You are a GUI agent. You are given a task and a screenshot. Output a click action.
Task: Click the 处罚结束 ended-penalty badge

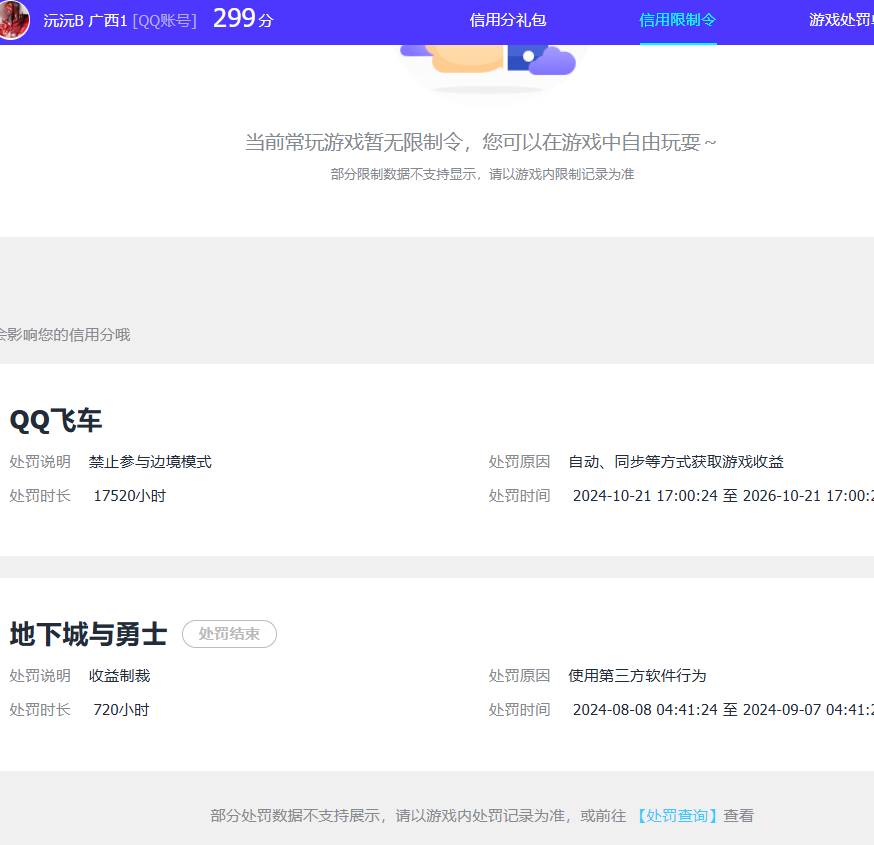(x=229, y=634)
